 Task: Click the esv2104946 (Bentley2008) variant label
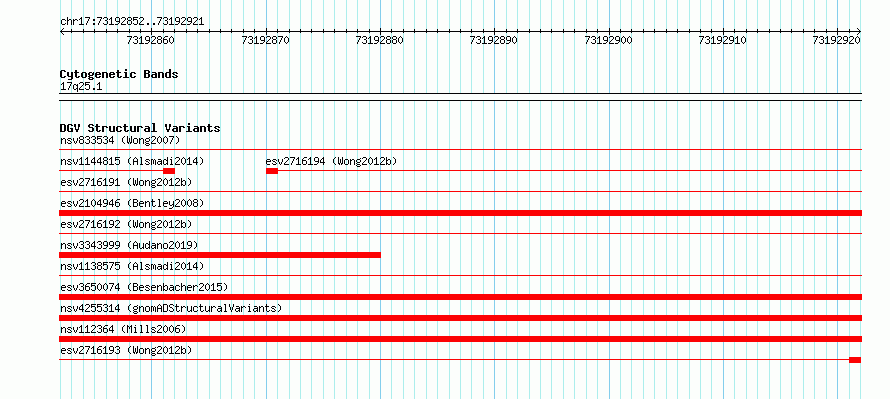coord(132,203)
